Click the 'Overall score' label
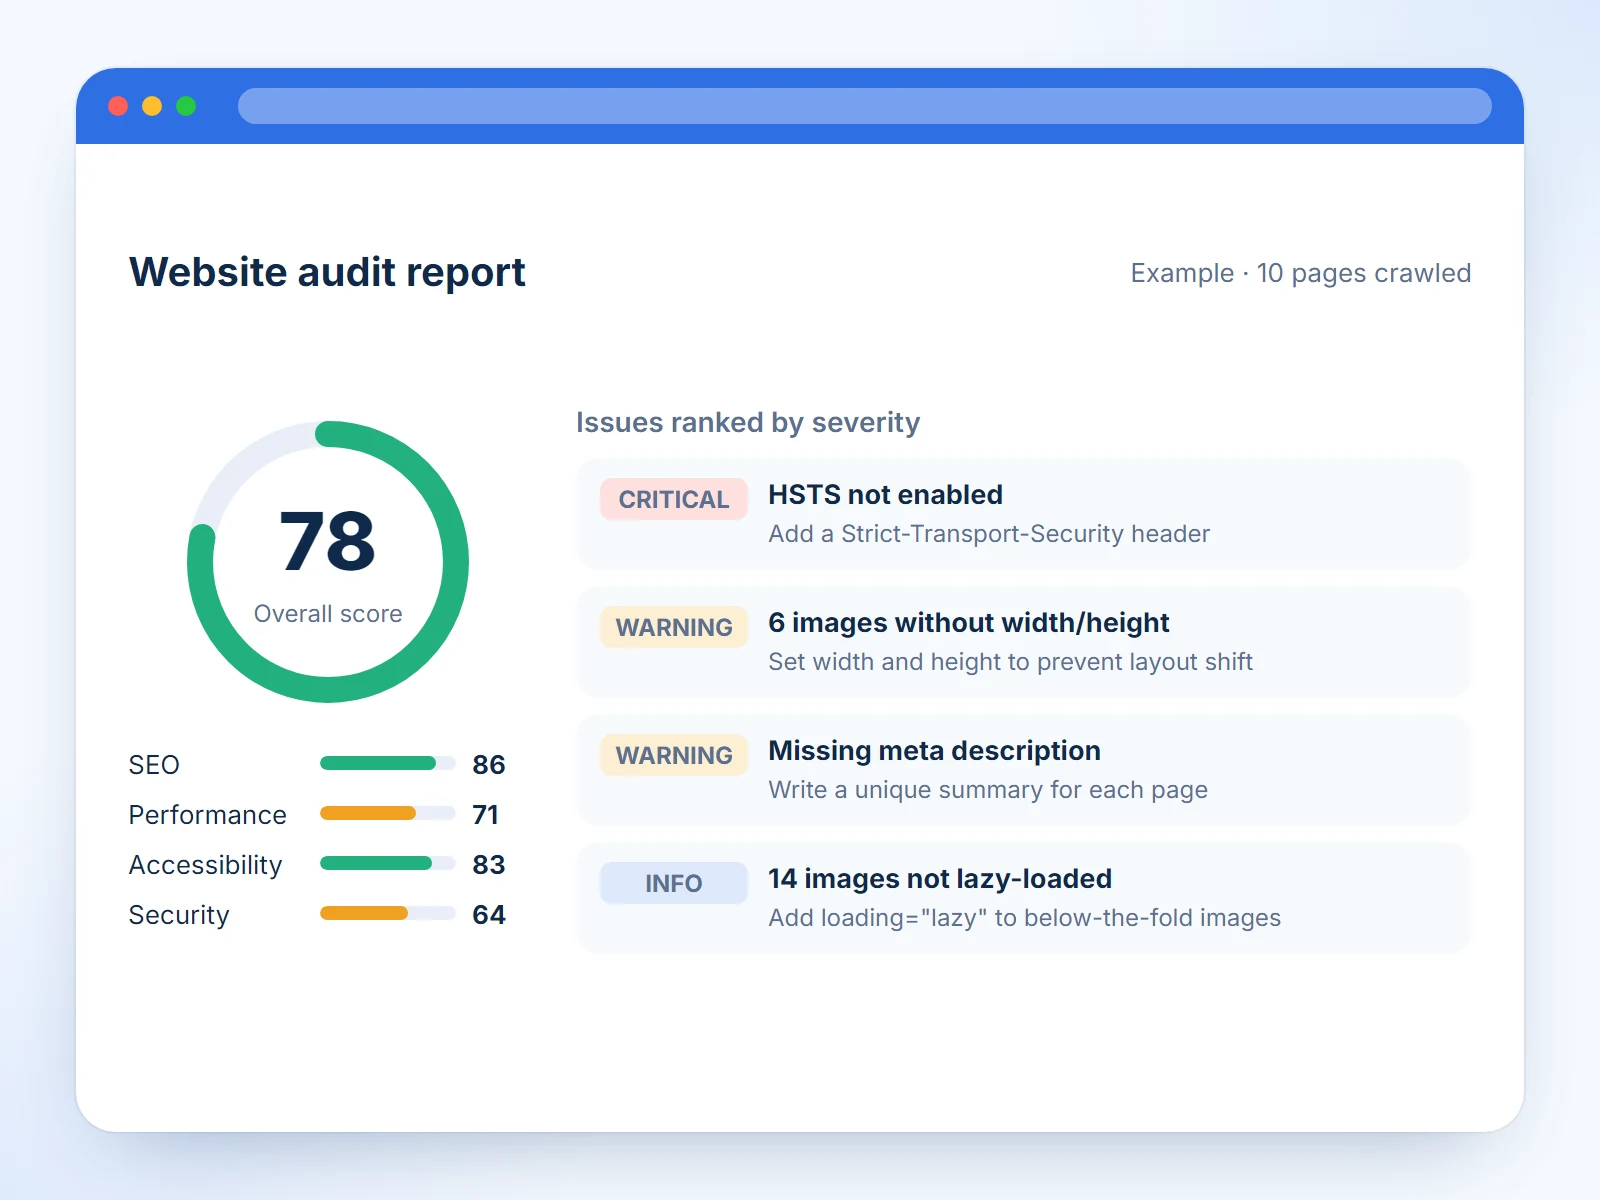The height and width of the screenshot is (1200, 1600). tap(328, 614)
